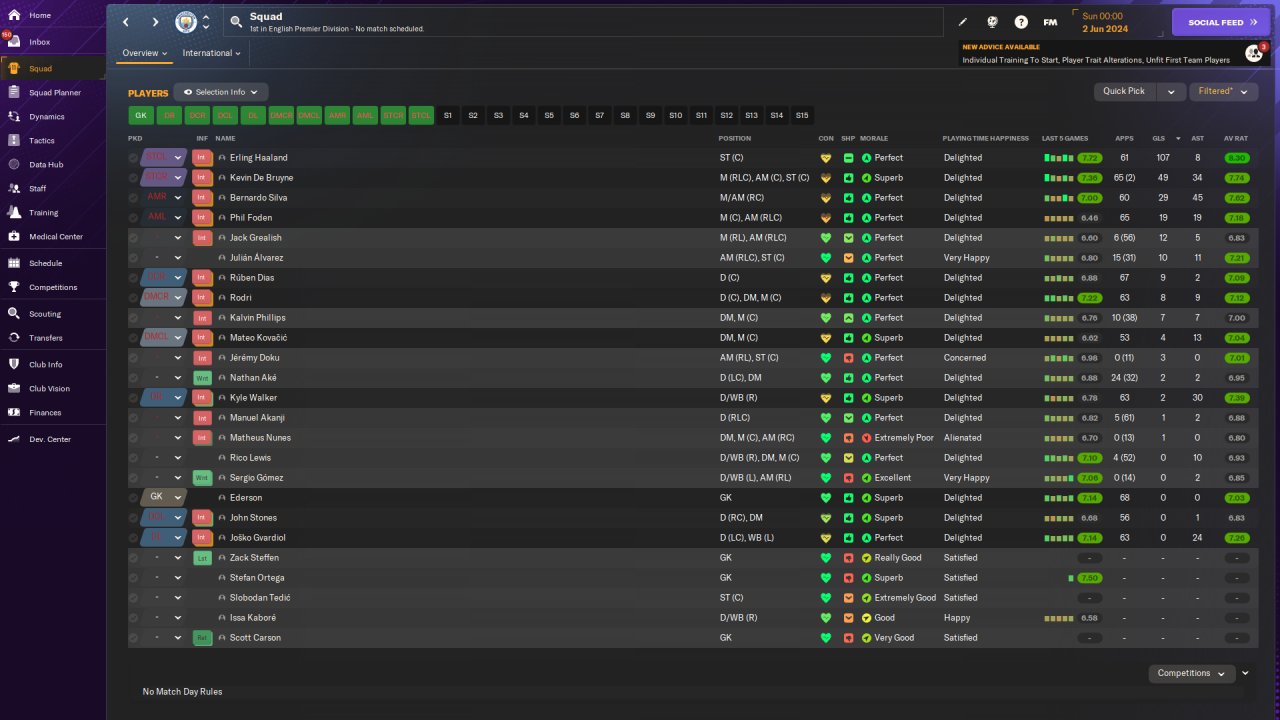The height and width of the screenshot is (720, 1280).
Task: Sort by the MORALE column header
Action: (874, 138)
